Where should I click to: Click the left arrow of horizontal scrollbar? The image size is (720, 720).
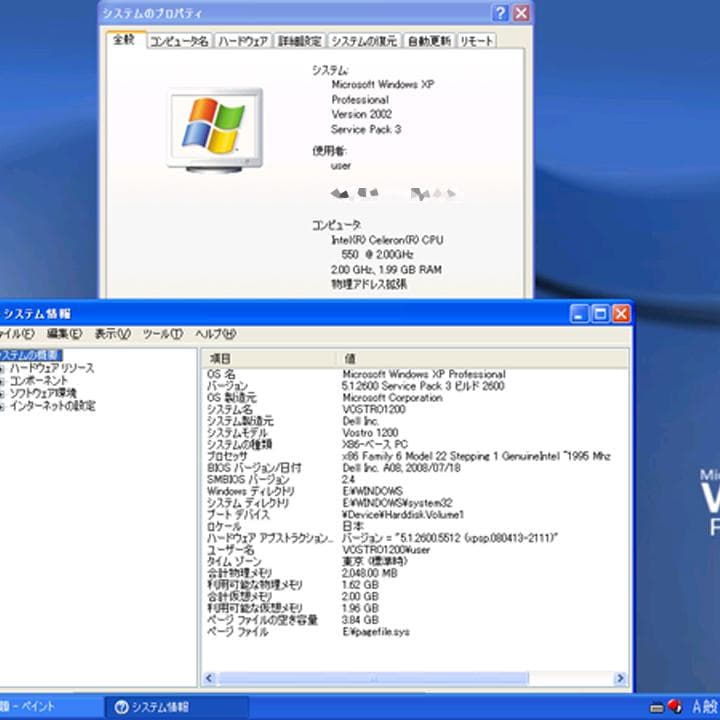pos(209,678)
